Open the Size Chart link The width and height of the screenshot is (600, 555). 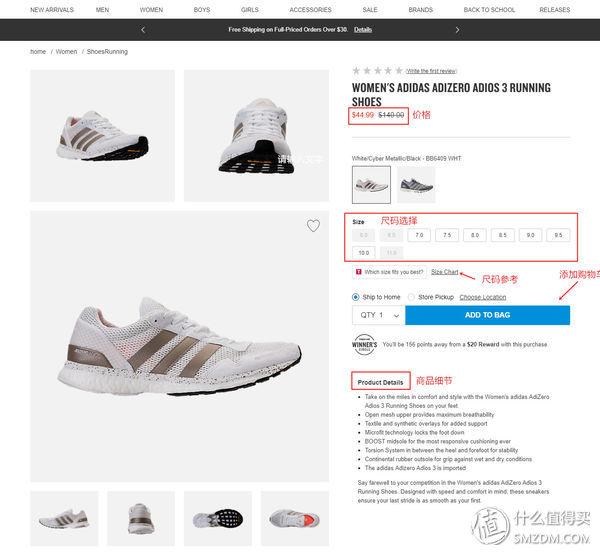coord(444,272)
